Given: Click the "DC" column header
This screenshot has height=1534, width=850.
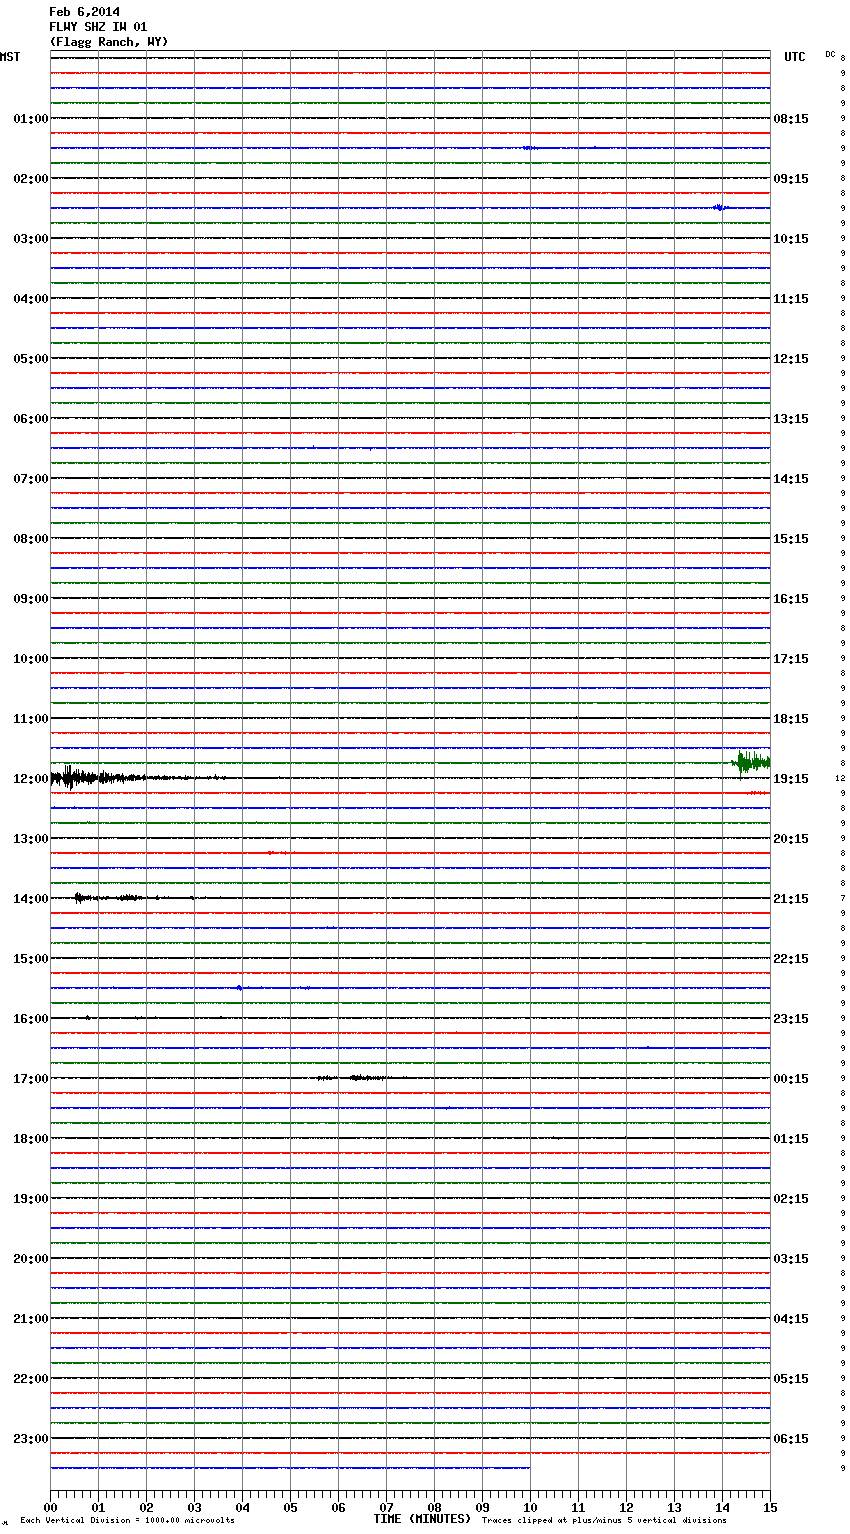Looking at the screenshot, I should pyautogui.click(x=830, y=54).
